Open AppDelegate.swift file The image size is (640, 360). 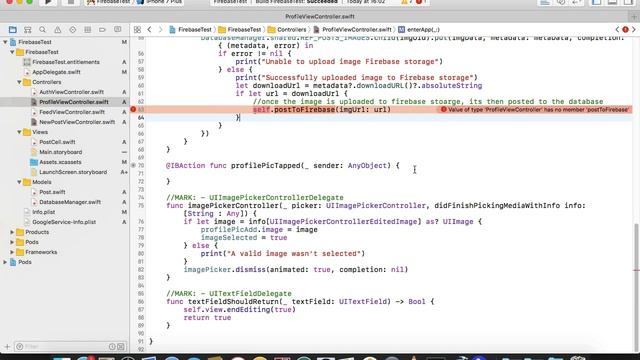(56, 72)
